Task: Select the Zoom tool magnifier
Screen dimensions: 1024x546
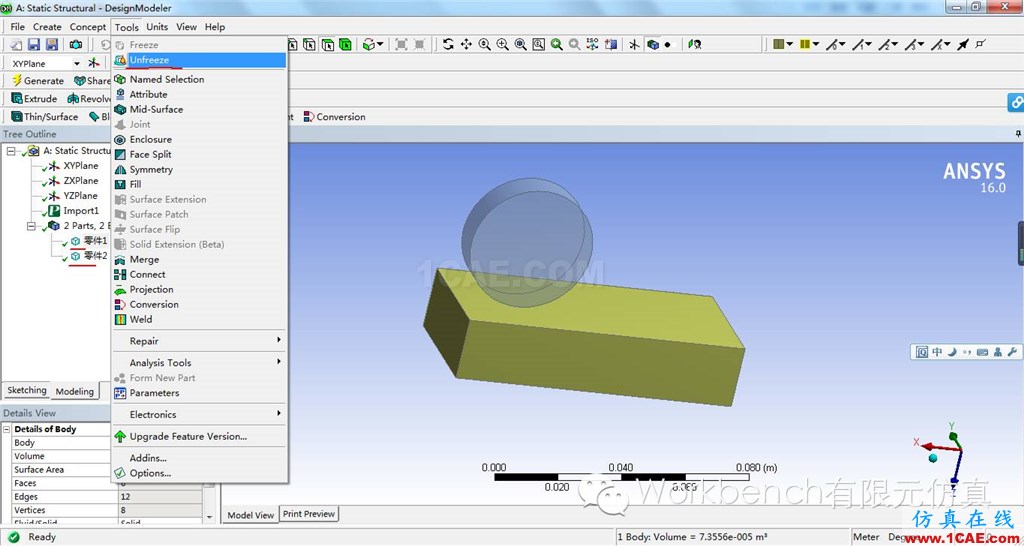Action: (485, 44)
